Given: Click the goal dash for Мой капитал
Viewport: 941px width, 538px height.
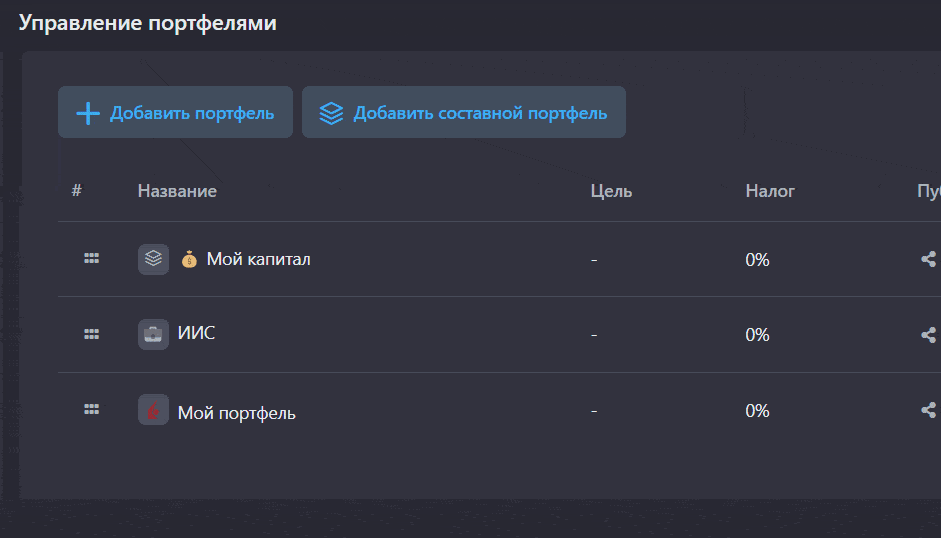Looking at the screenshot, I should click(x=594, y=259).
